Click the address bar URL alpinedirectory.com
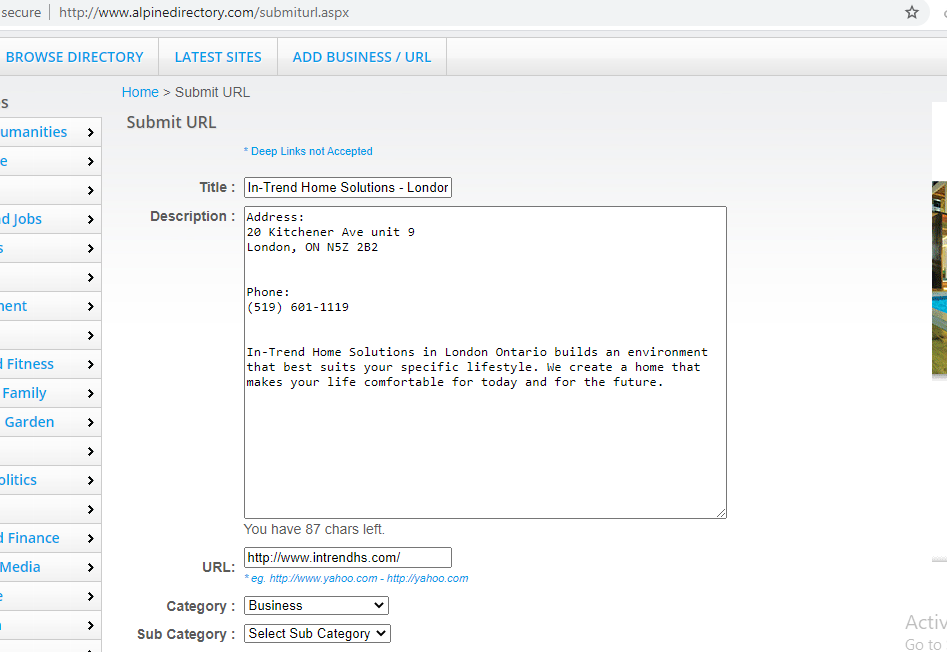Screen dimensions: 947x652 (x=204, y=12)
